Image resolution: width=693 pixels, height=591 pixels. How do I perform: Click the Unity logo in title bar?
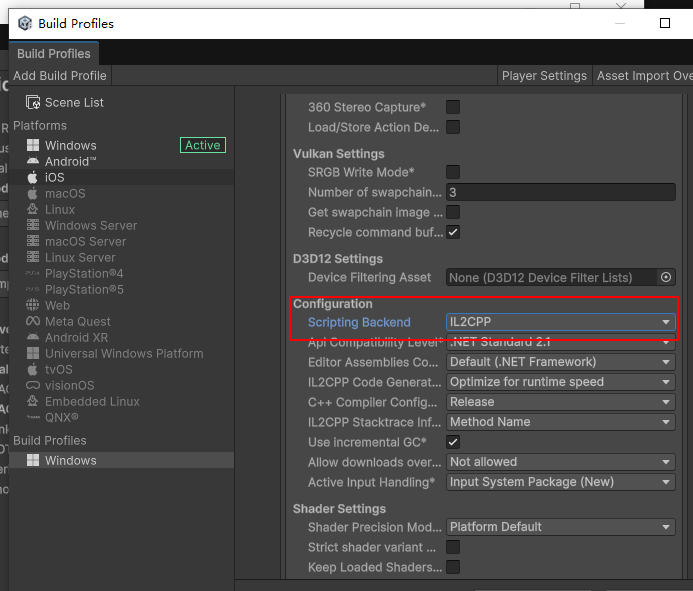(x=25, y=23)
